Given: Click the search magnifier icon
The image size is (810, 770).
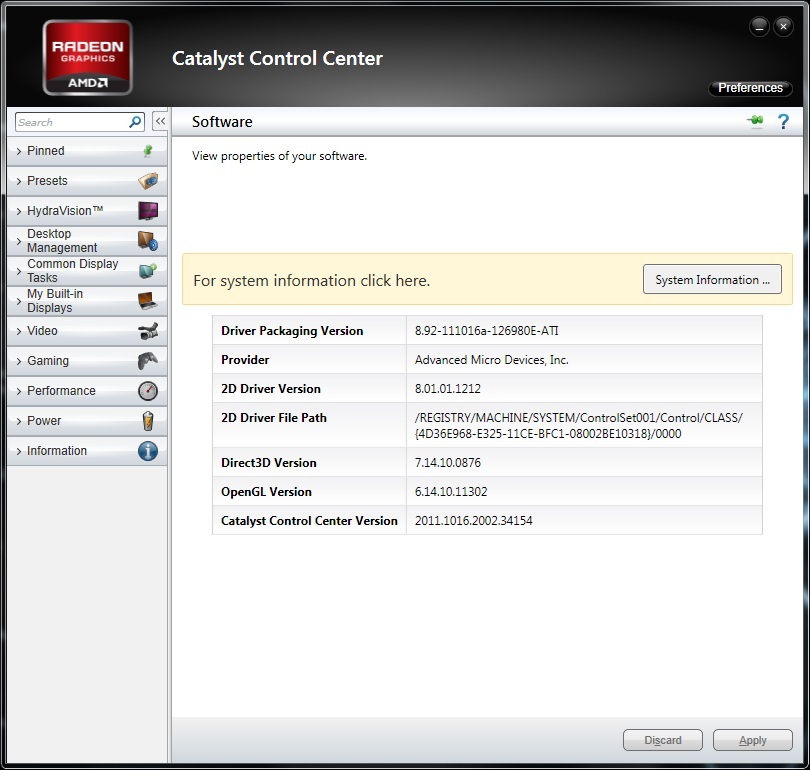Looking at the screenshot, I should [x=135, y=122].
